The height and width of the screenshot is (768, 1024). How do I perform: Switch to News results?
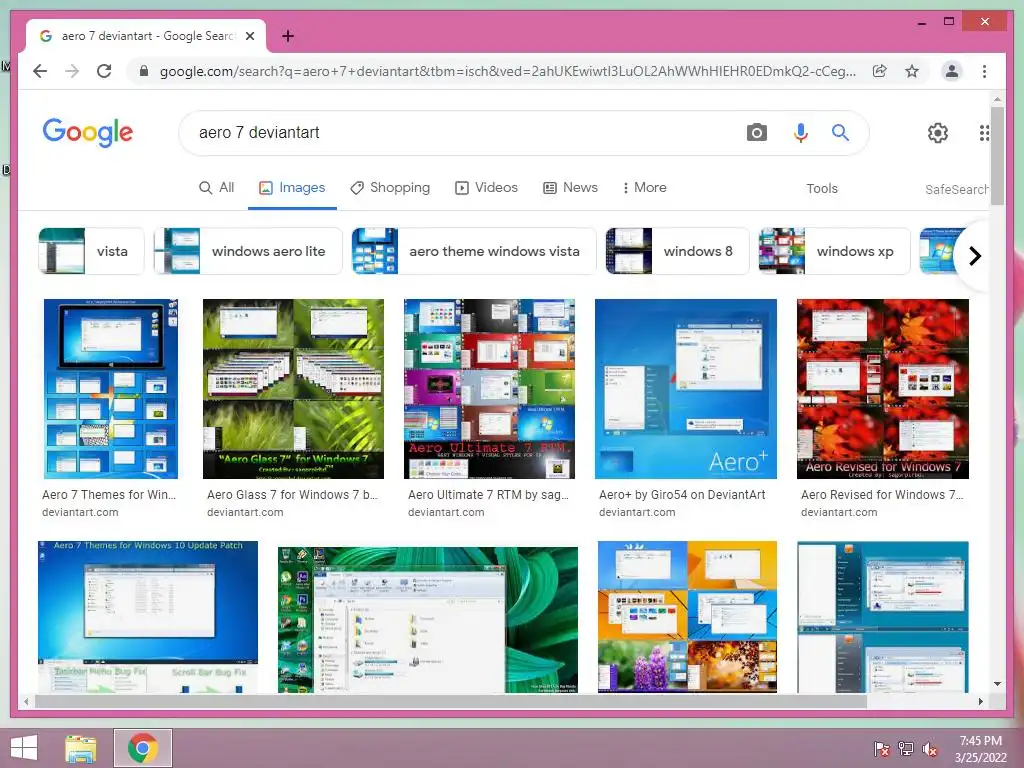click(570, 188)
